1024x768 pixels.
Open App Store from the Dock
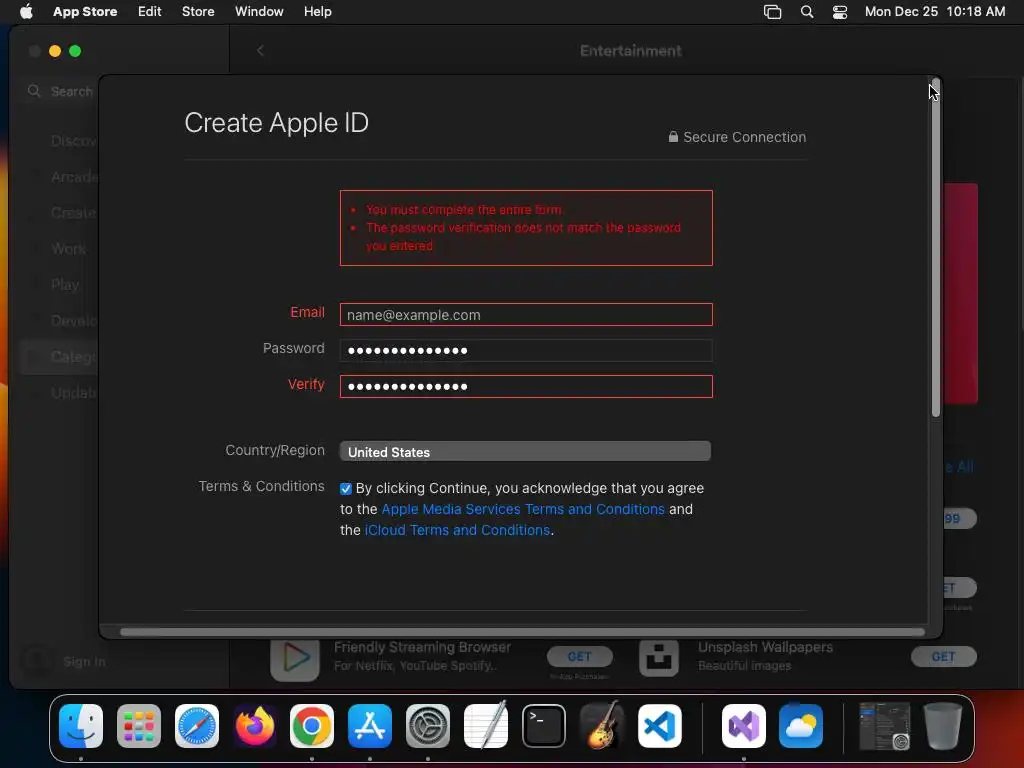370,726
